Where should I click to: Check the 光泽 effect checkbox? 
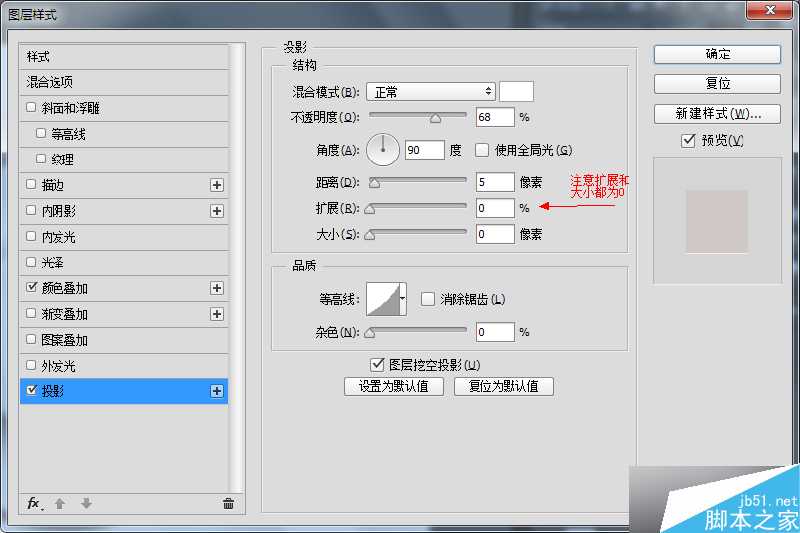point(31,262)
